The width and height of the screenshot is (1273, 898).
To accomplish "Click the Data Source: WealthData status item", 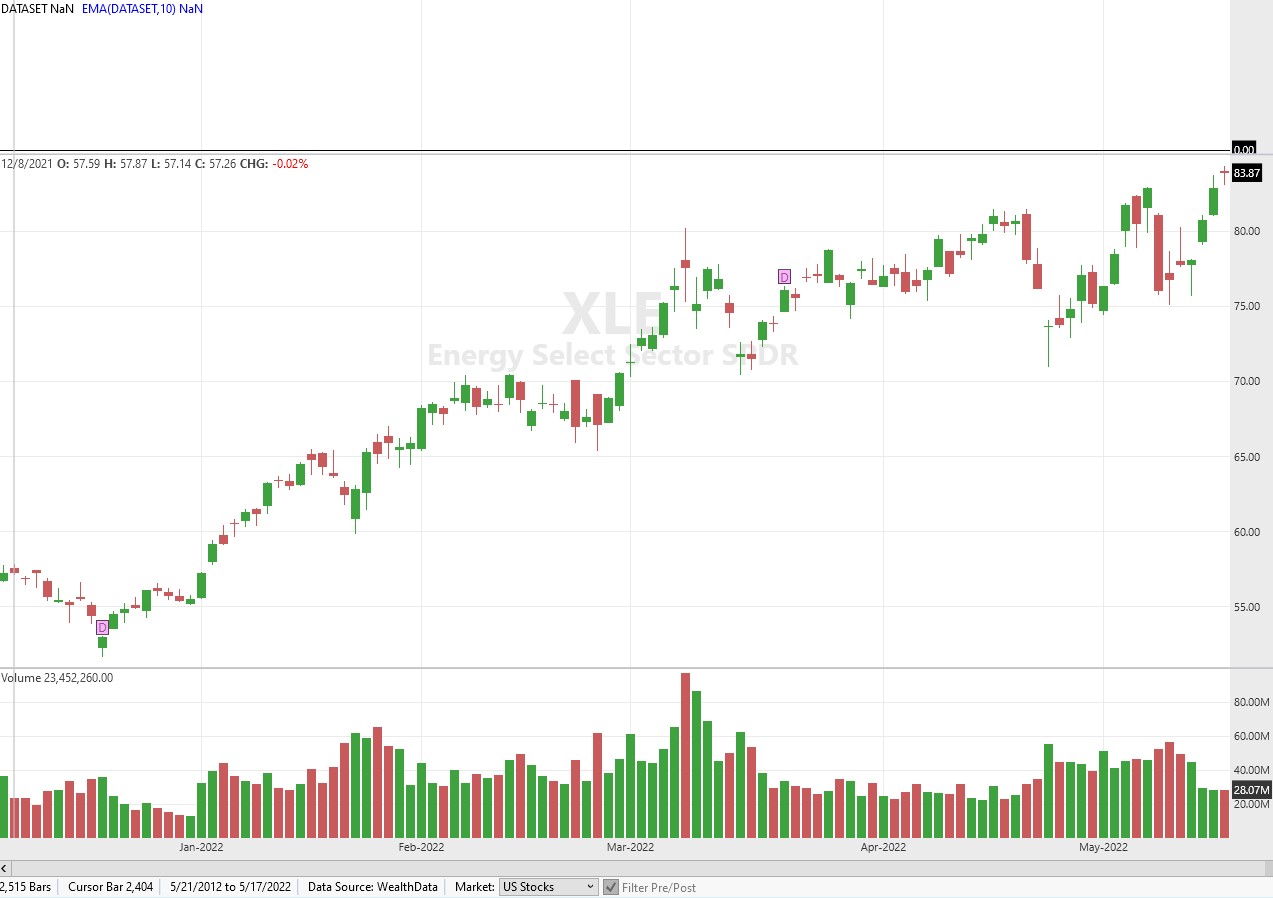I will (x=372, y=887).
